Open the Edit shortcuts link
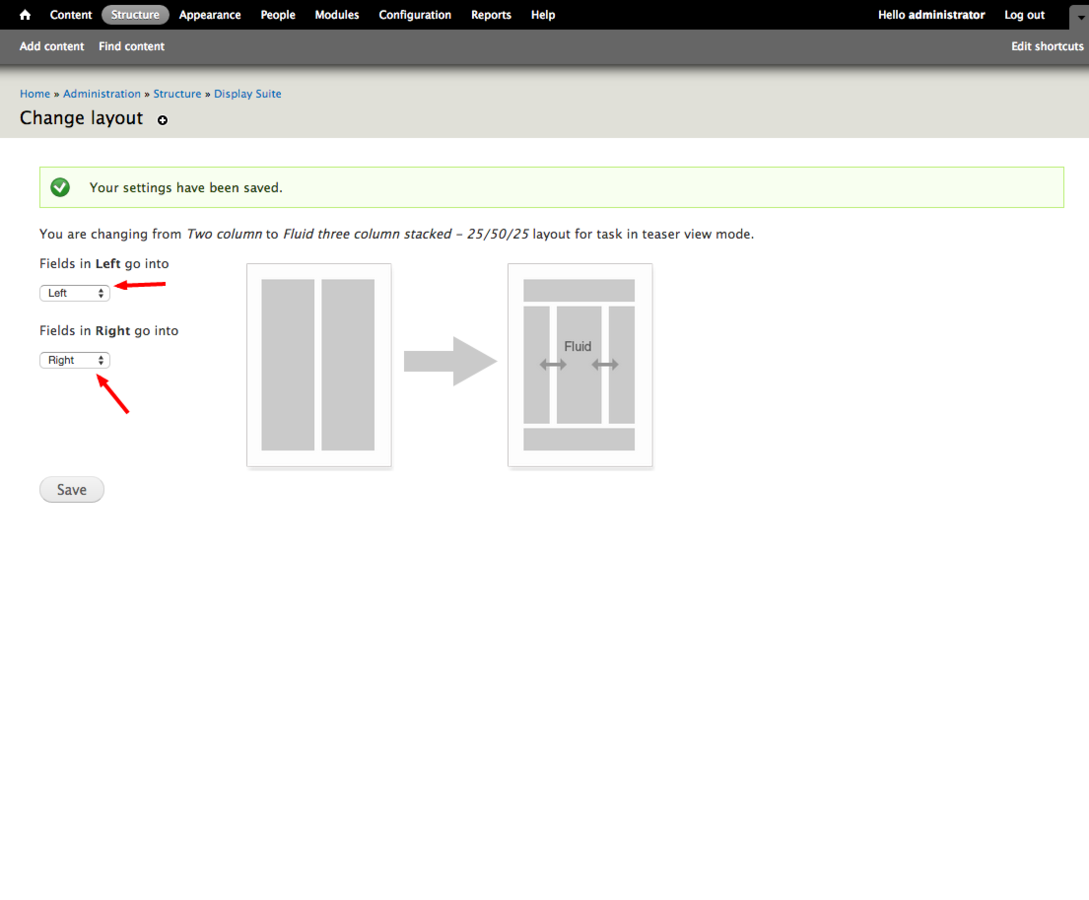The width and height of the screenshot is (1089, 900). click(1047, 47)
